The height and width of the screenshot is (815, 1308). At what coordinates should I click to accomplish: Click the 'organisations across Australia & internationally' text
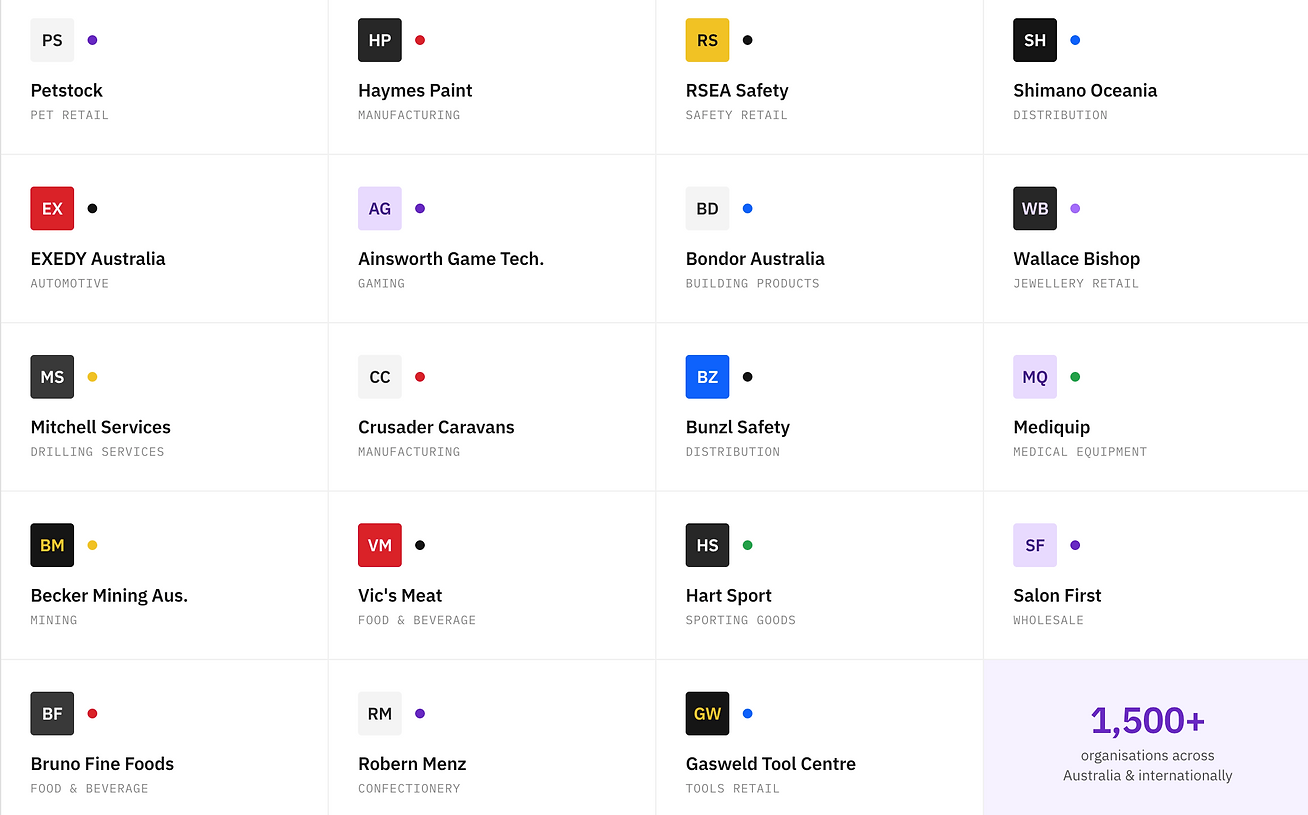[1148, 765]
